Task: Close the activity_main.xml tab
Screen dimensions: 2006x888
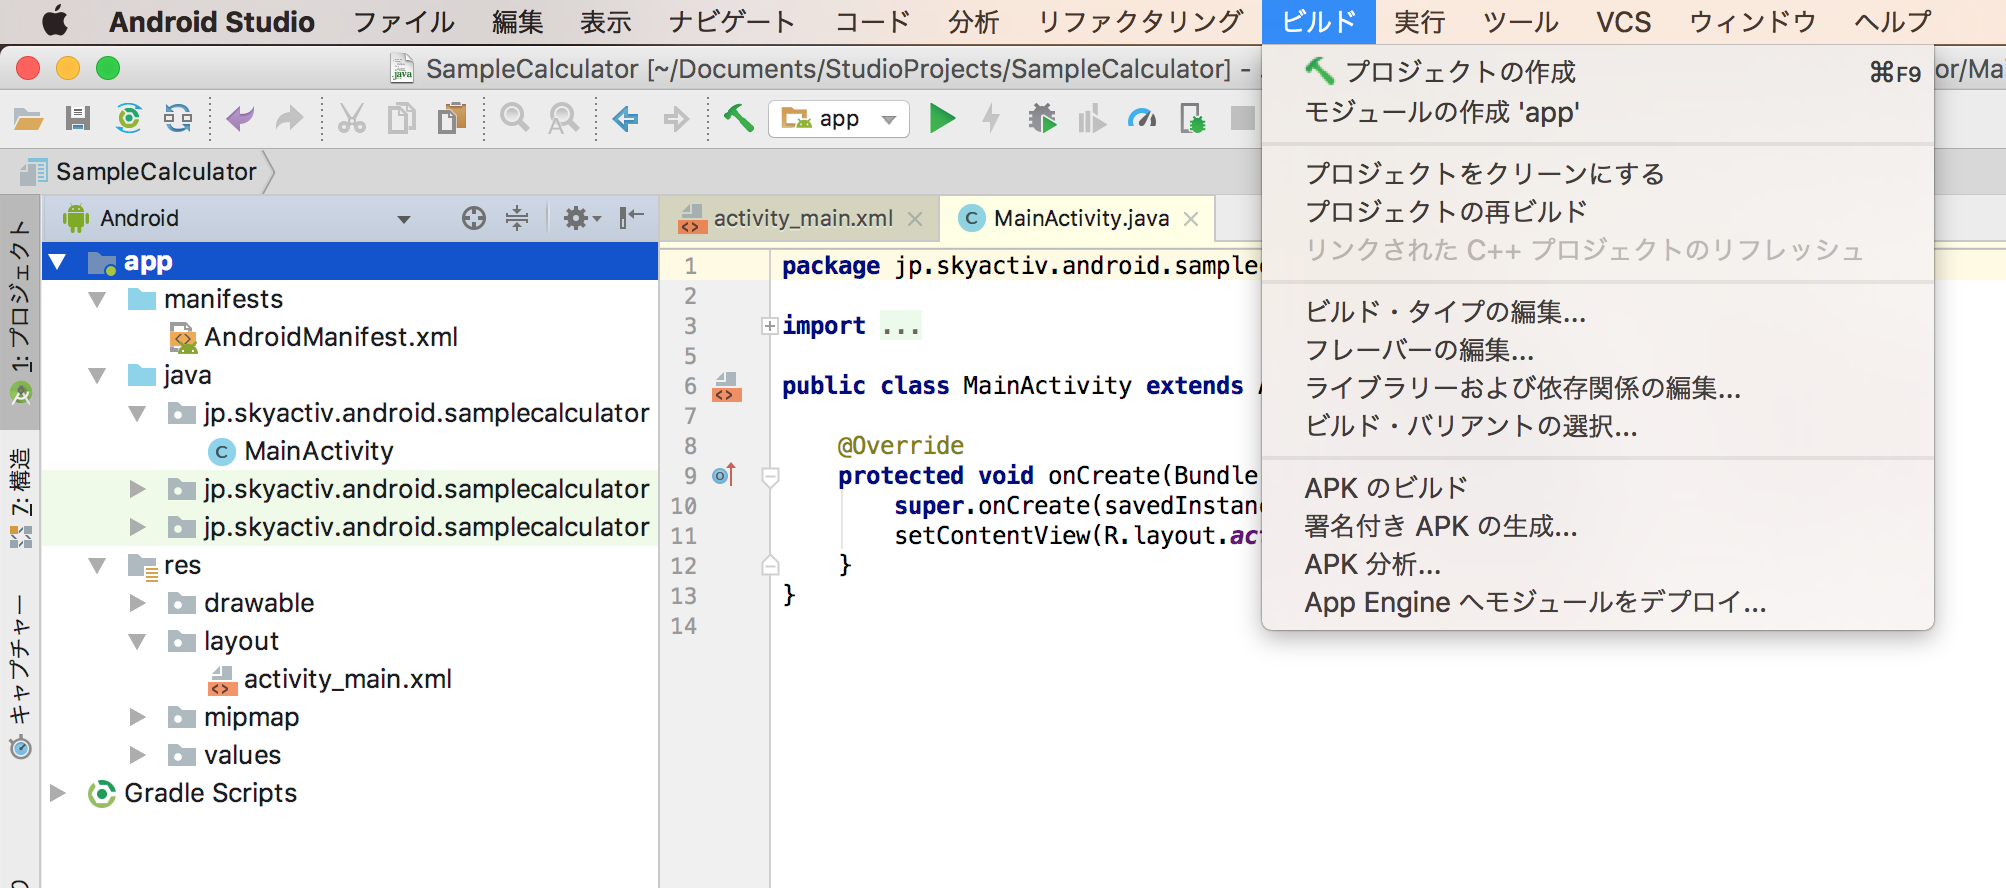Action: 914,219
